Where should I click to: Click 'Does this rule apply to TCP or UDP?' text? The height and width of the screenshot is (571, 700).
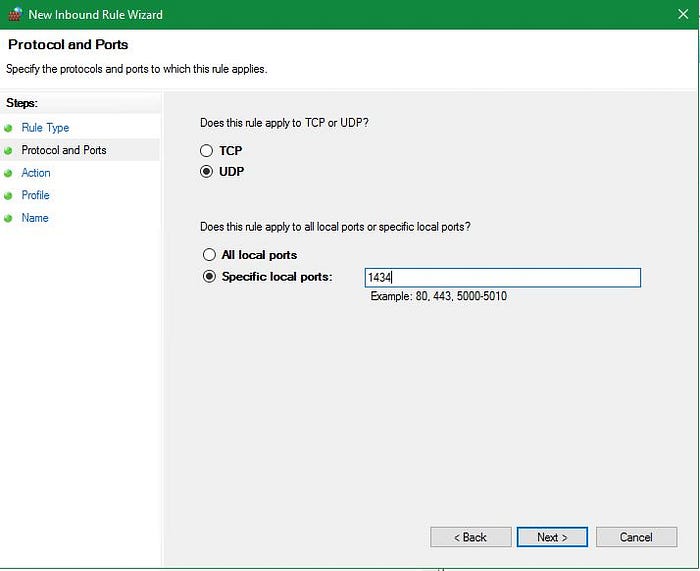click(284, 123)
